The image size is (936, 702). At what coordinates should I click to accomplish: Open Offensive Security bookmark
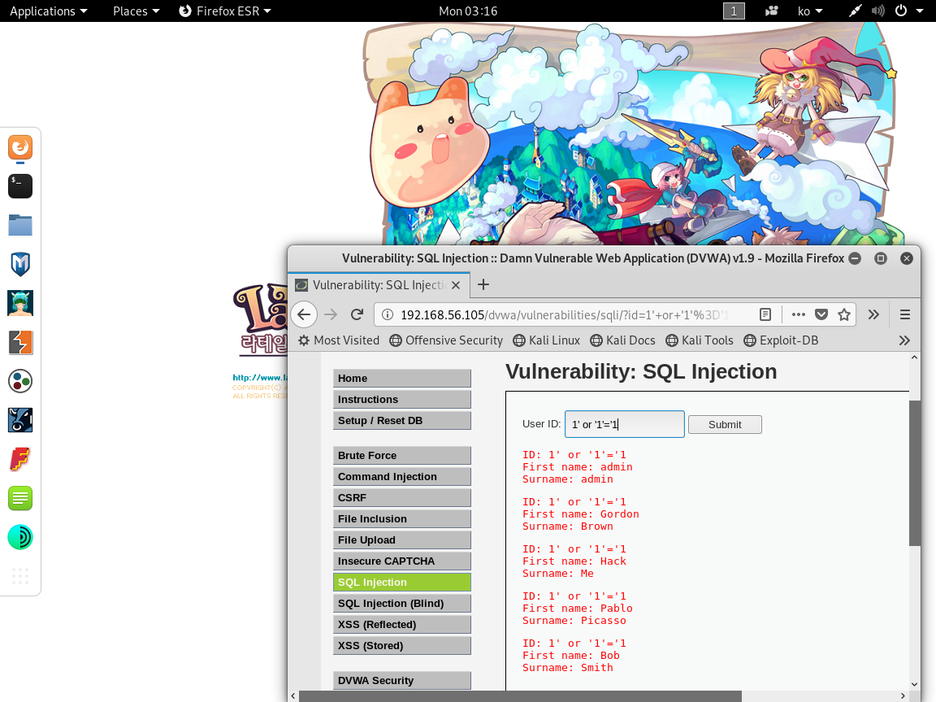(446, 340)
